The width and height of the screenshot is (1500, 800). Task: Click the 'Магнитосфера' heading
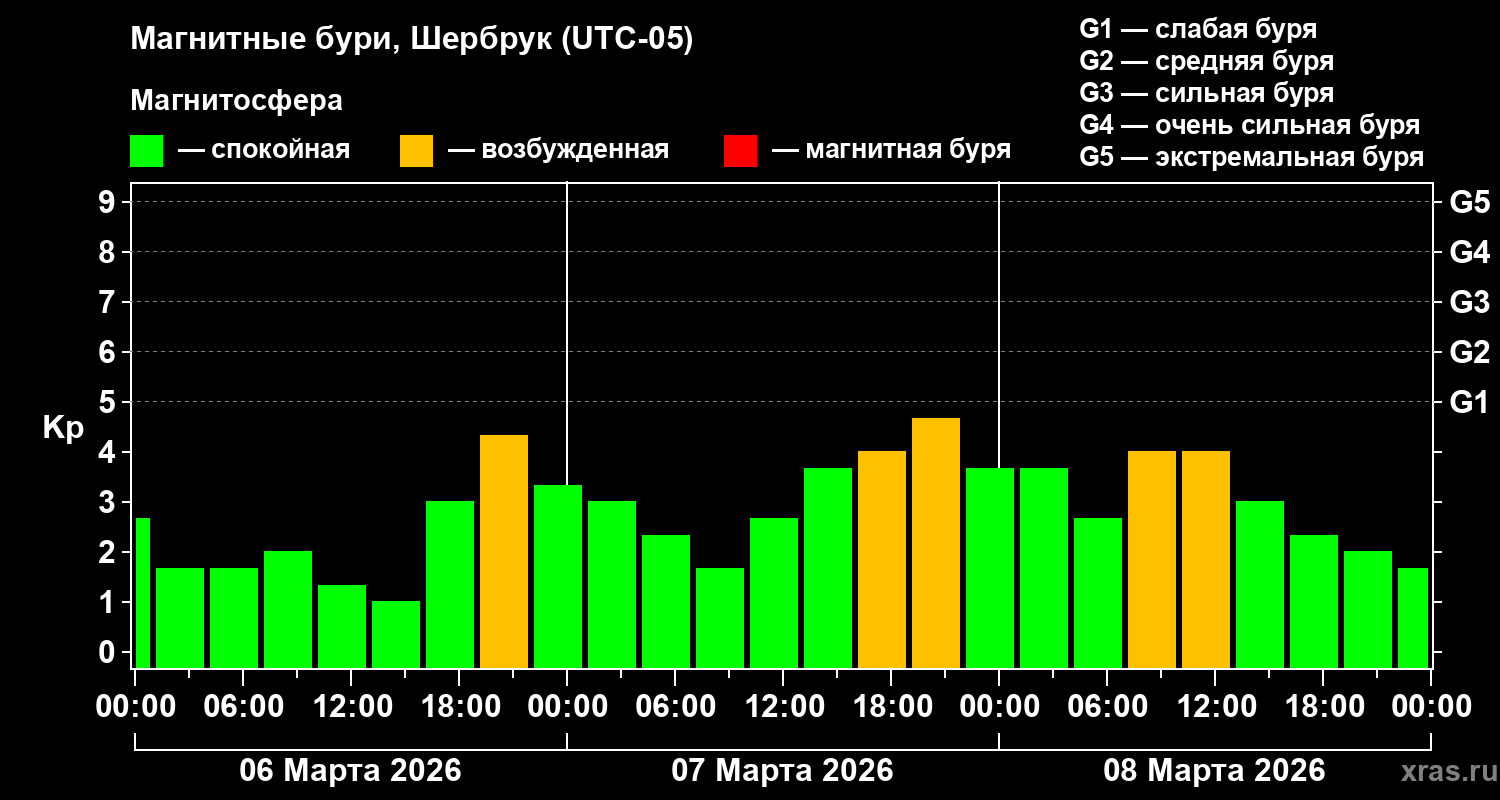236,101
